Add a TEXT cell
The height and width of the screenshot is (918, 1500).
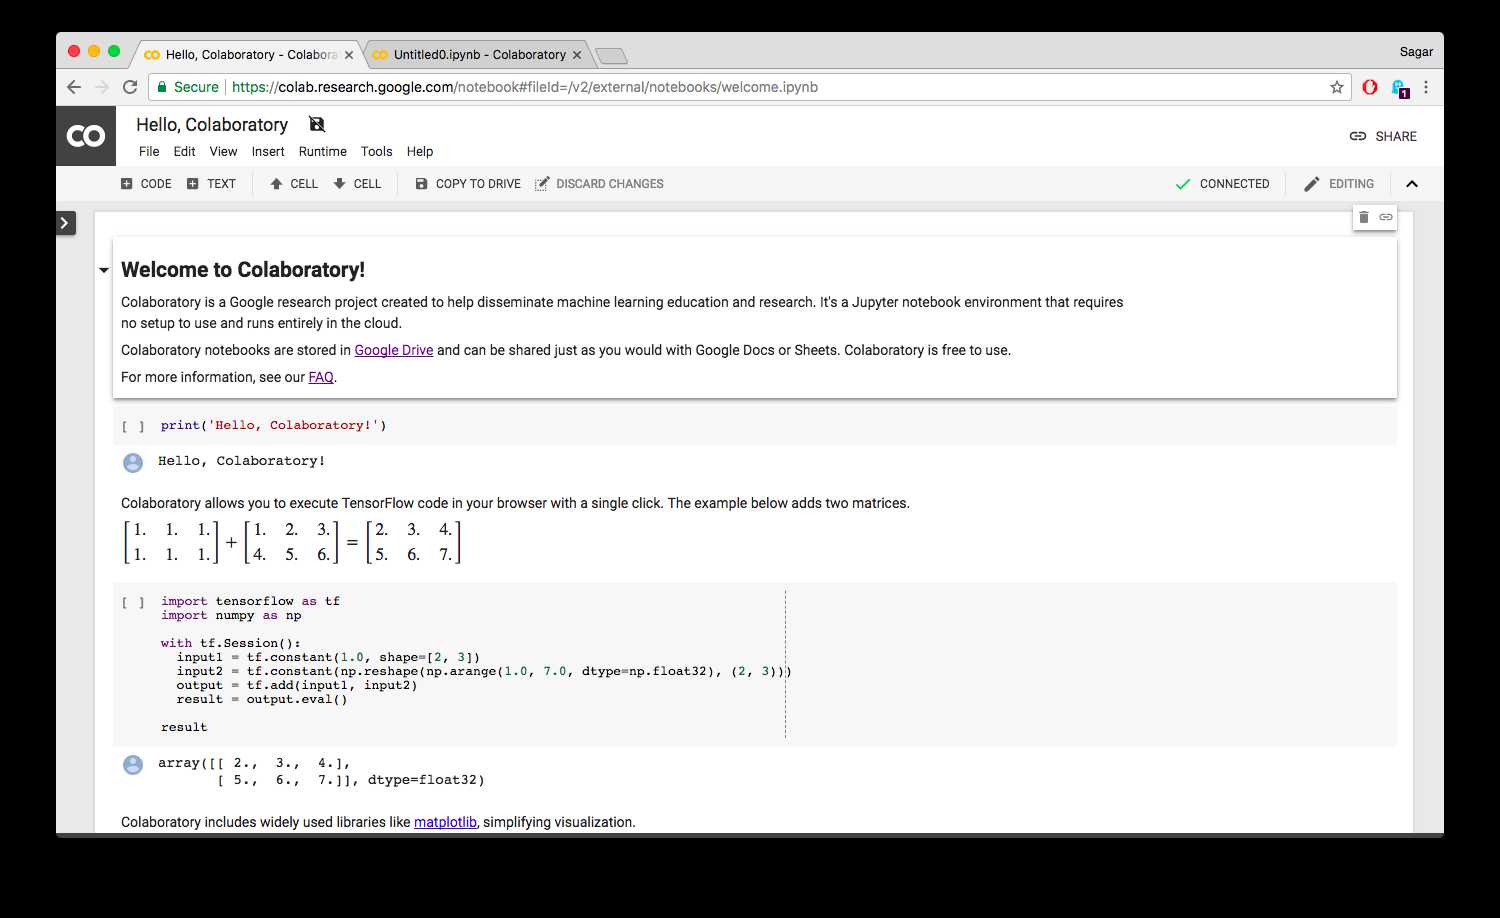(212, 184)
